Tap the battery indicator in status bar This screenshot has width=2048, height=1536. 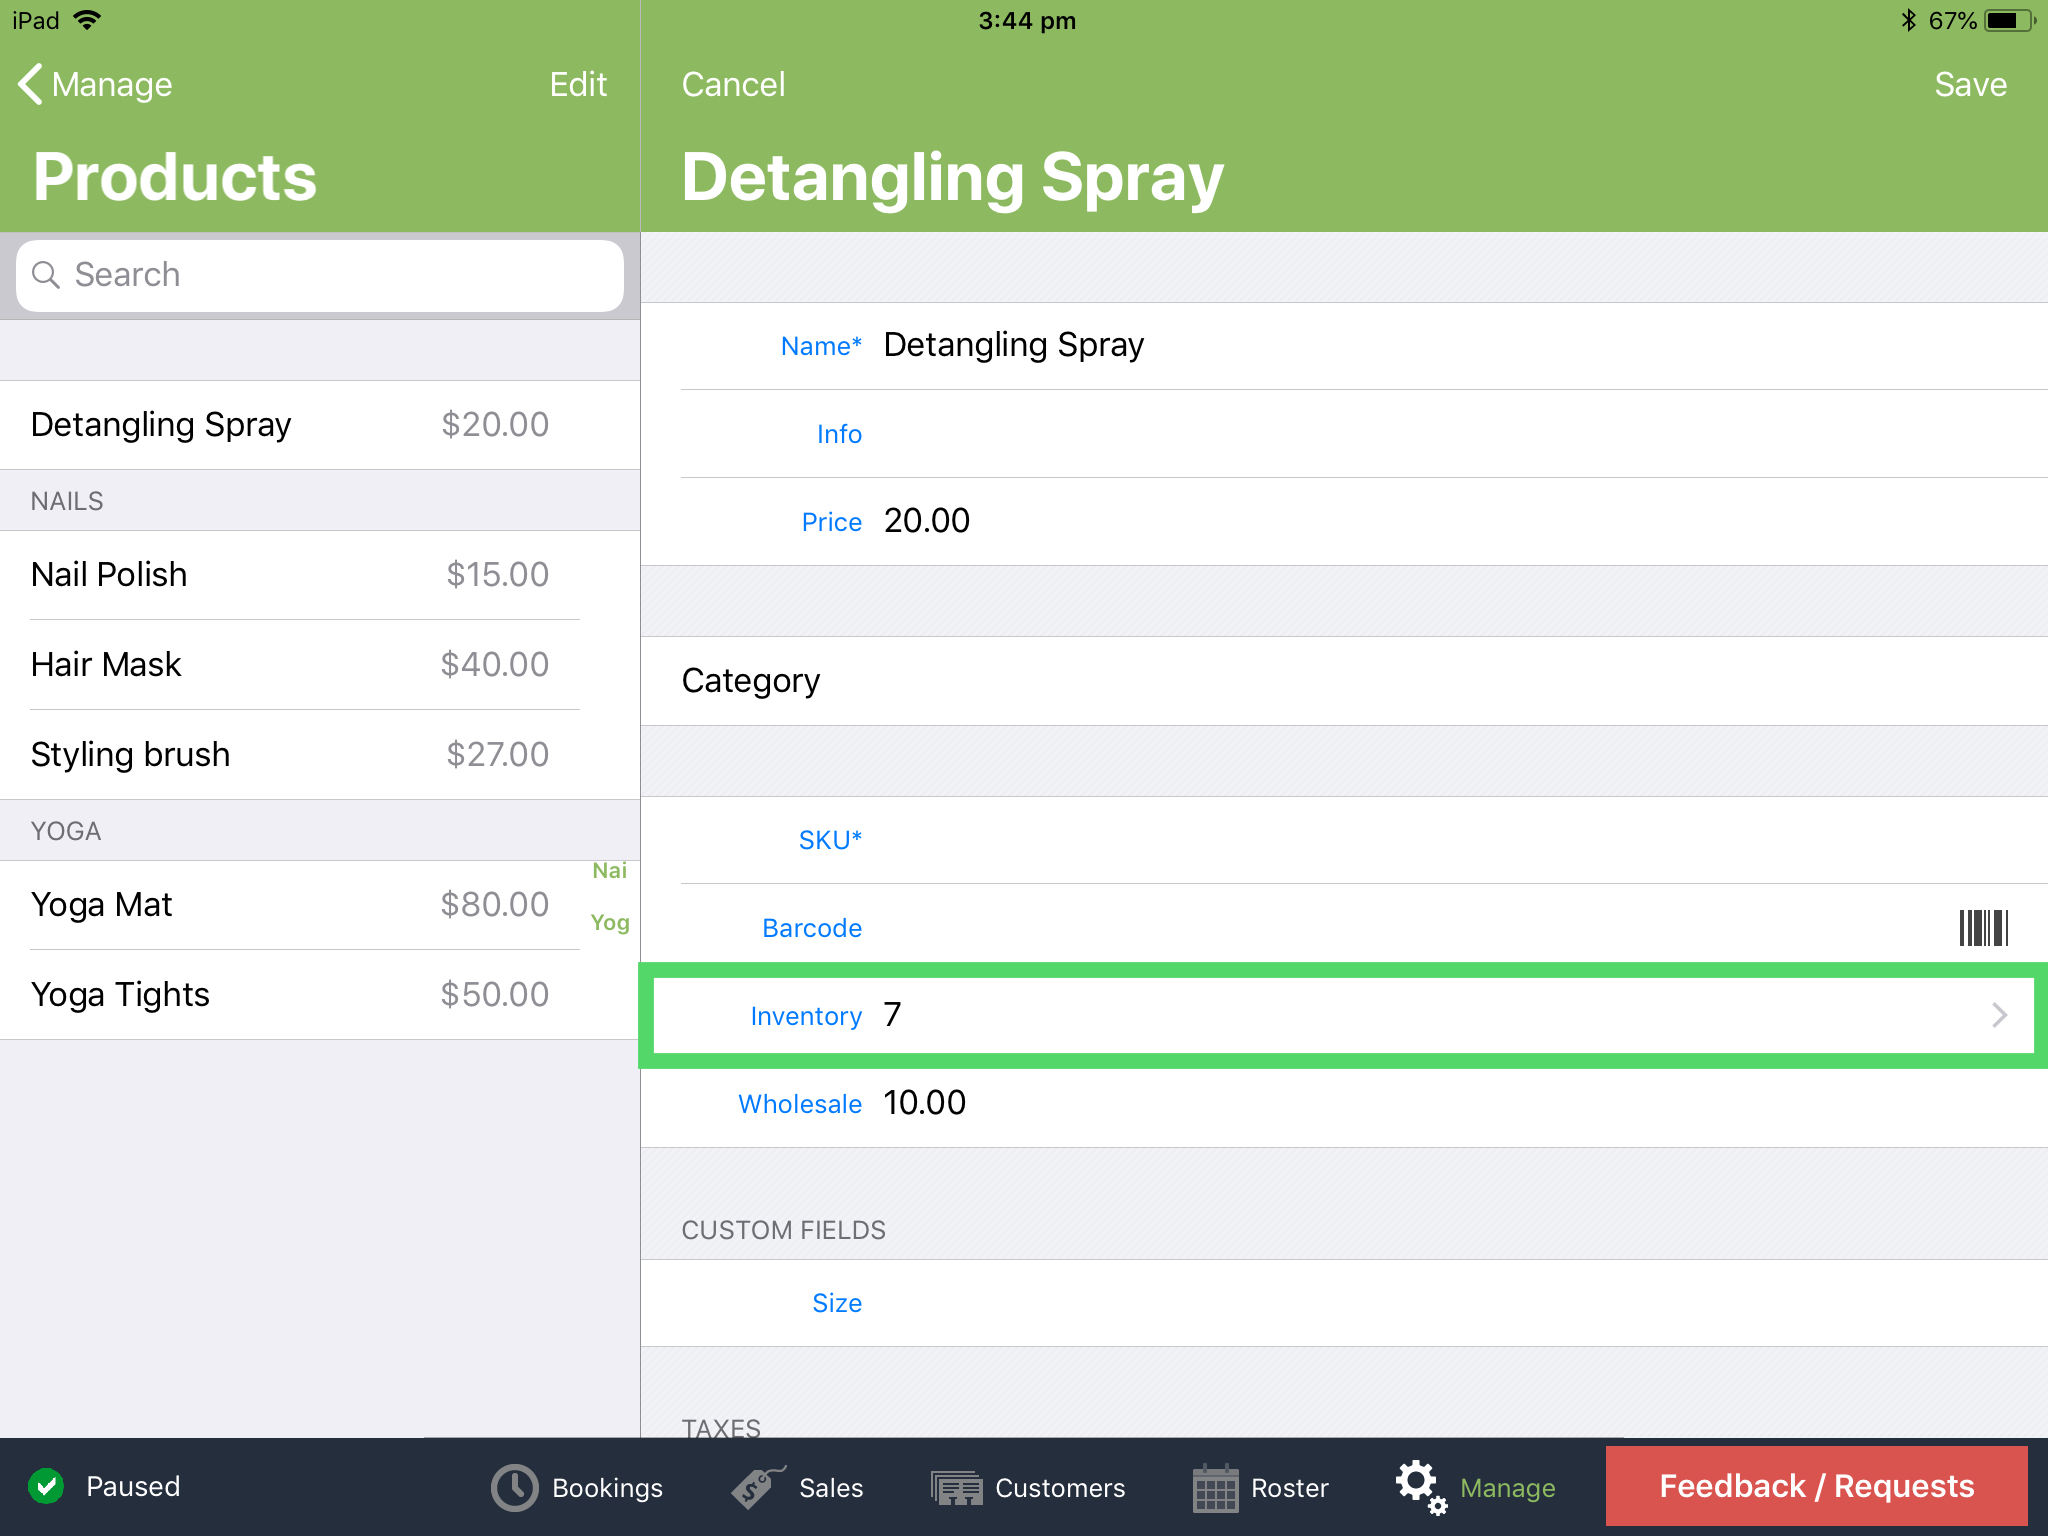(2011, 21)
